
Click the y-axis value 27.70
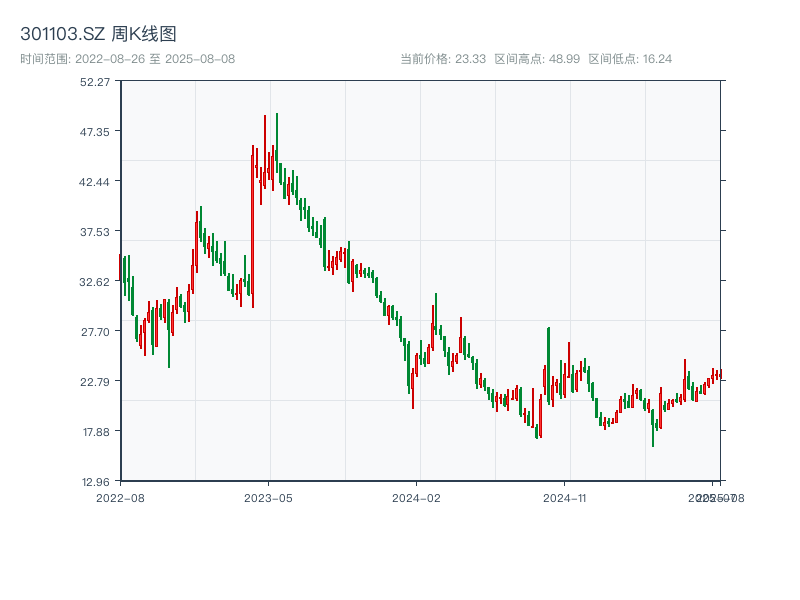(95, 332)
